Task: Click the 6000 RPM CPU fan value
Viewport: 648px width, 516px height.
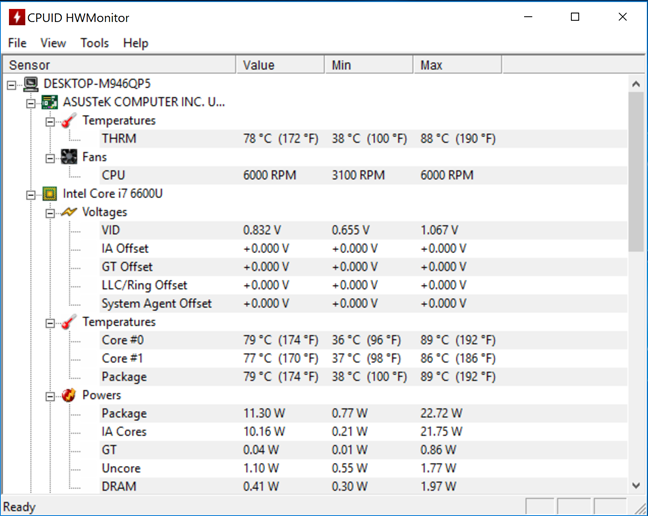Action: coord(269,175)
